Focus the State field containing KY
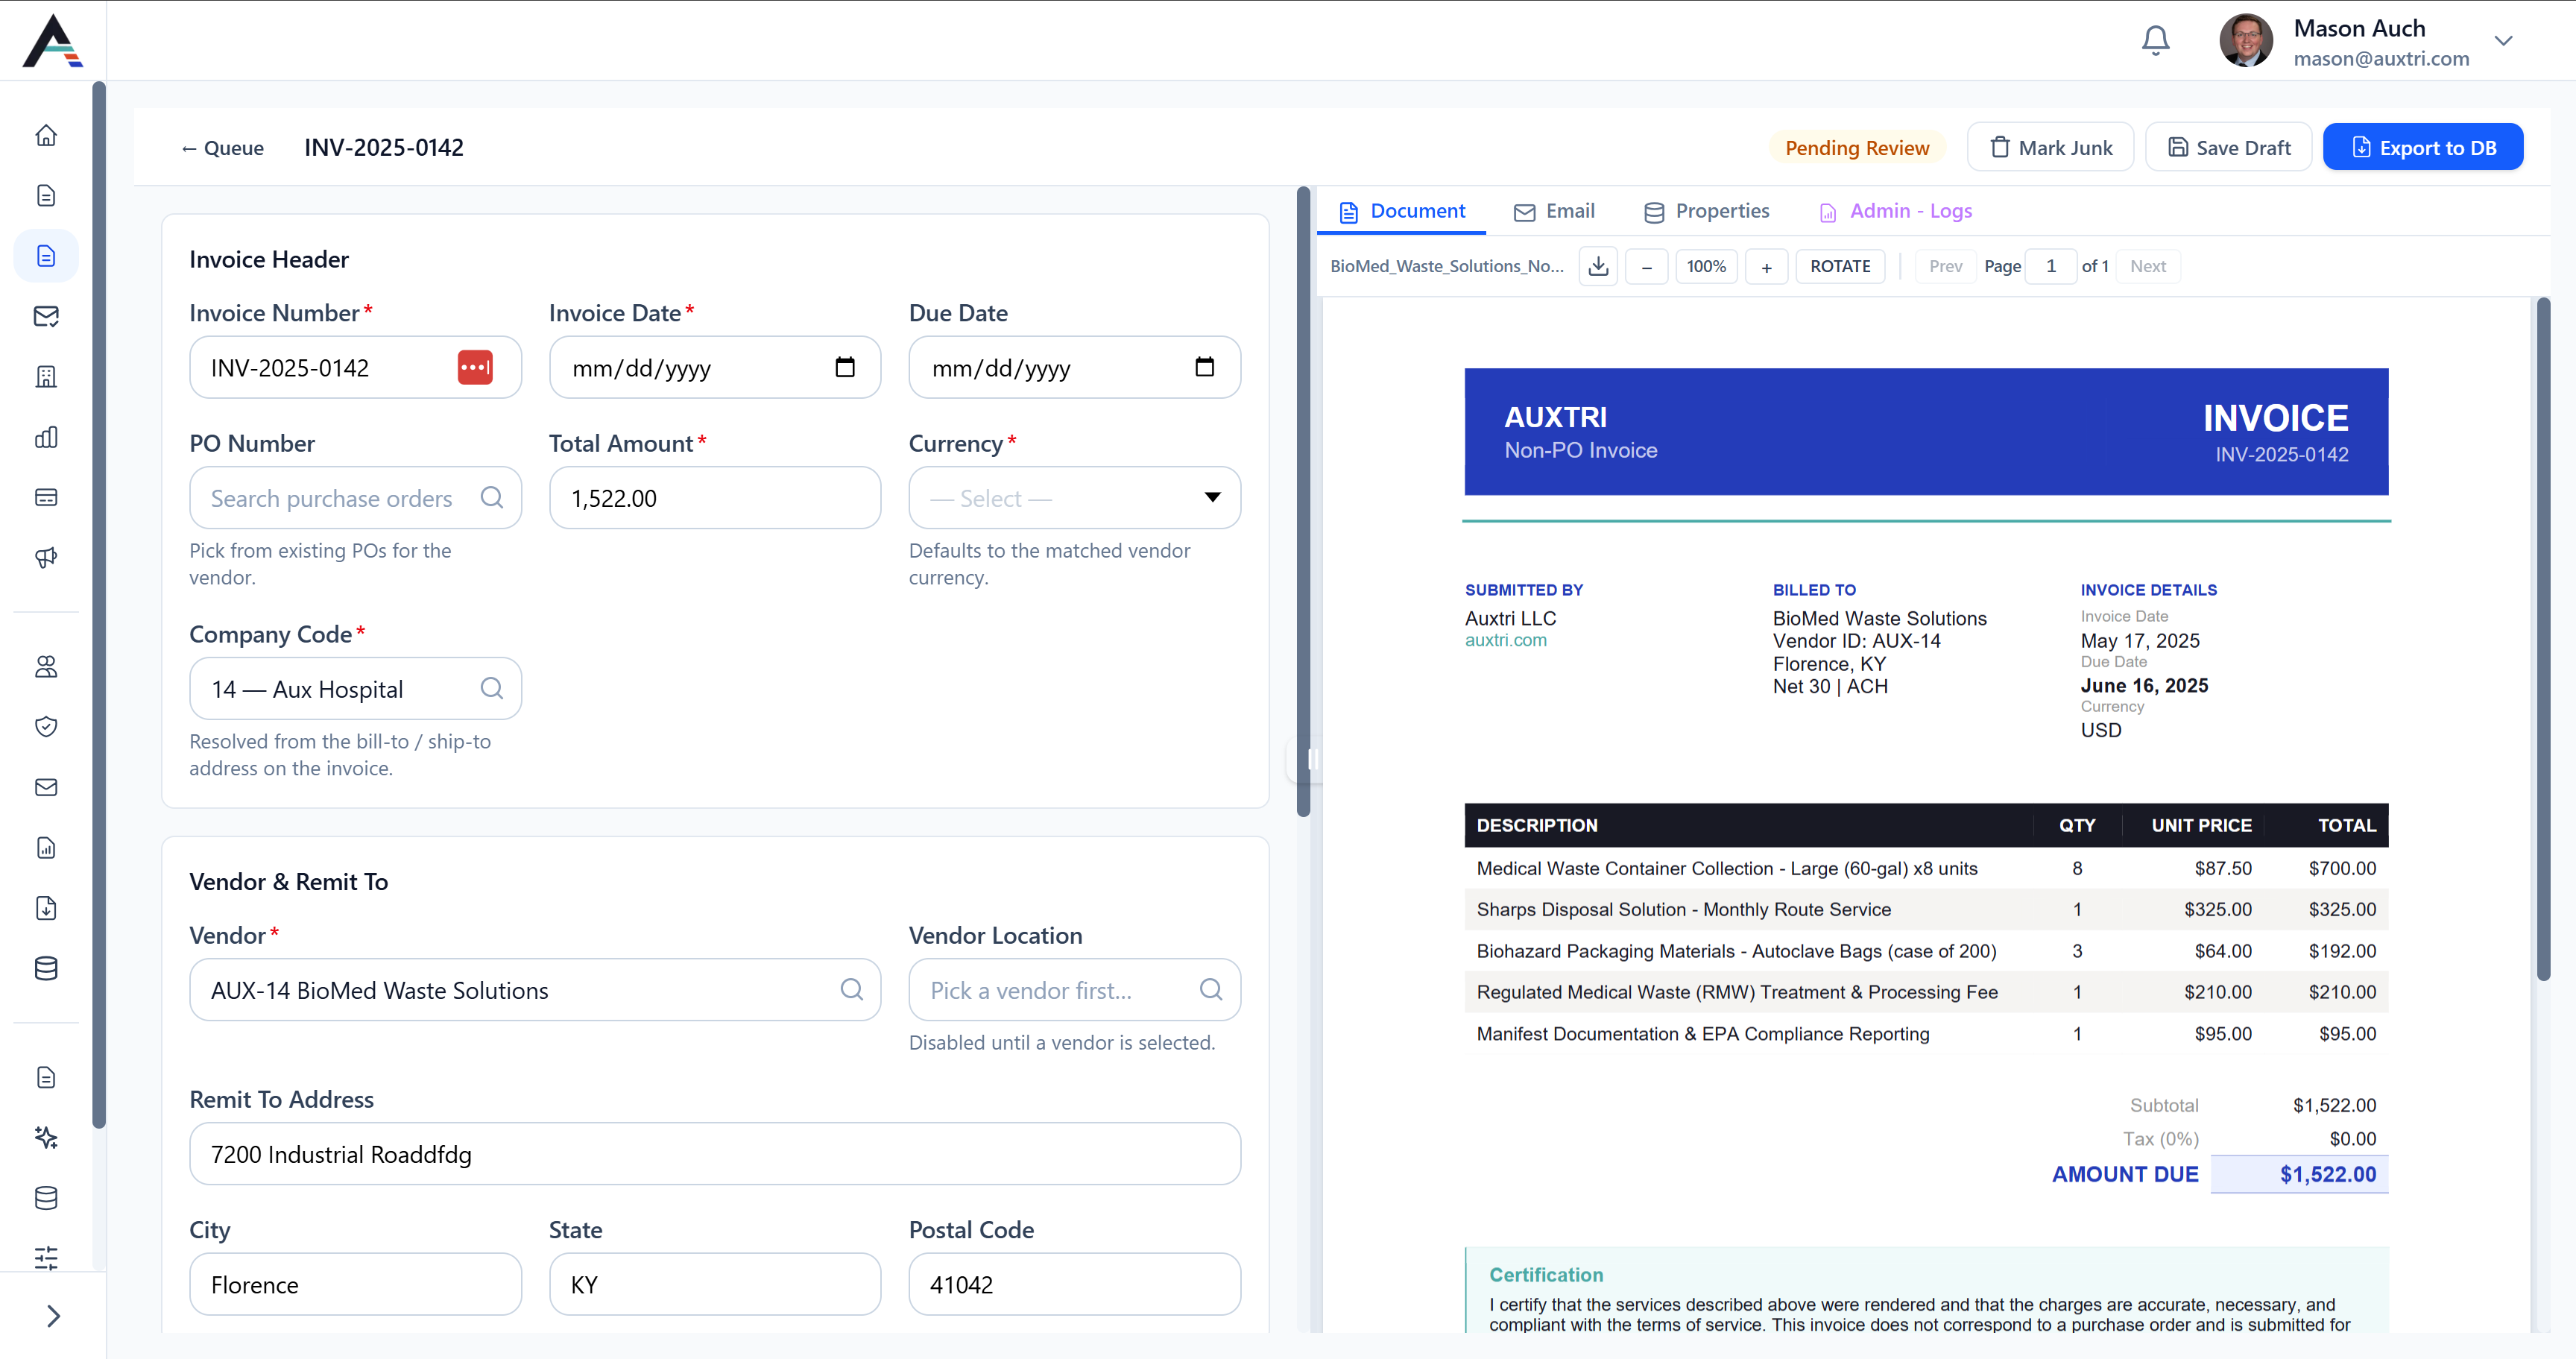Viewport: 2576px width, 1359px height. click(x=715, y=1284)
